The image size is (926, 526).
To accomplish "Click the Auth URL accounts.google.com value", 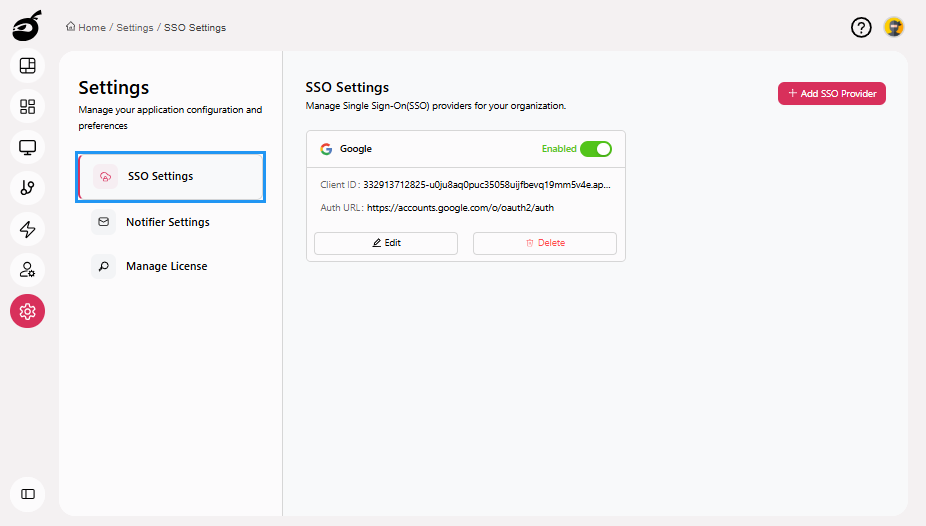I will coord(460,208).
